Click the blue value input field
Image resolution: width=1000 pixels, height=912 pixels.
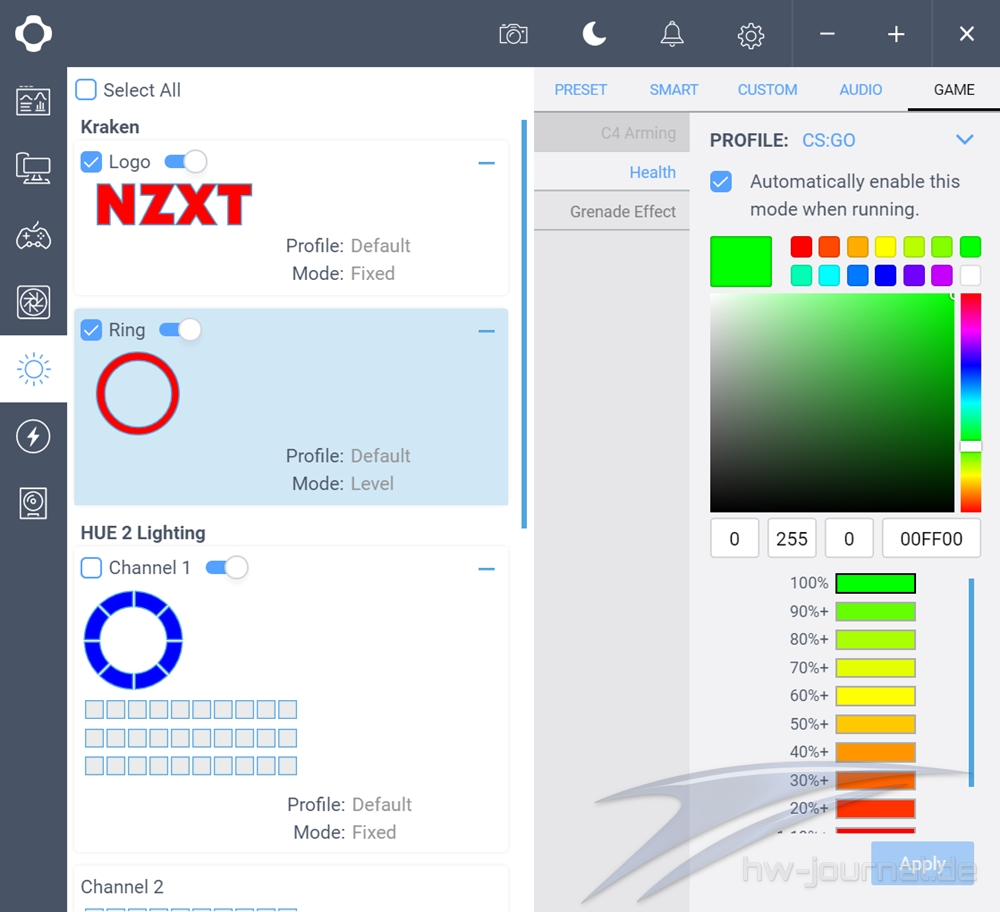coord(849,538)
